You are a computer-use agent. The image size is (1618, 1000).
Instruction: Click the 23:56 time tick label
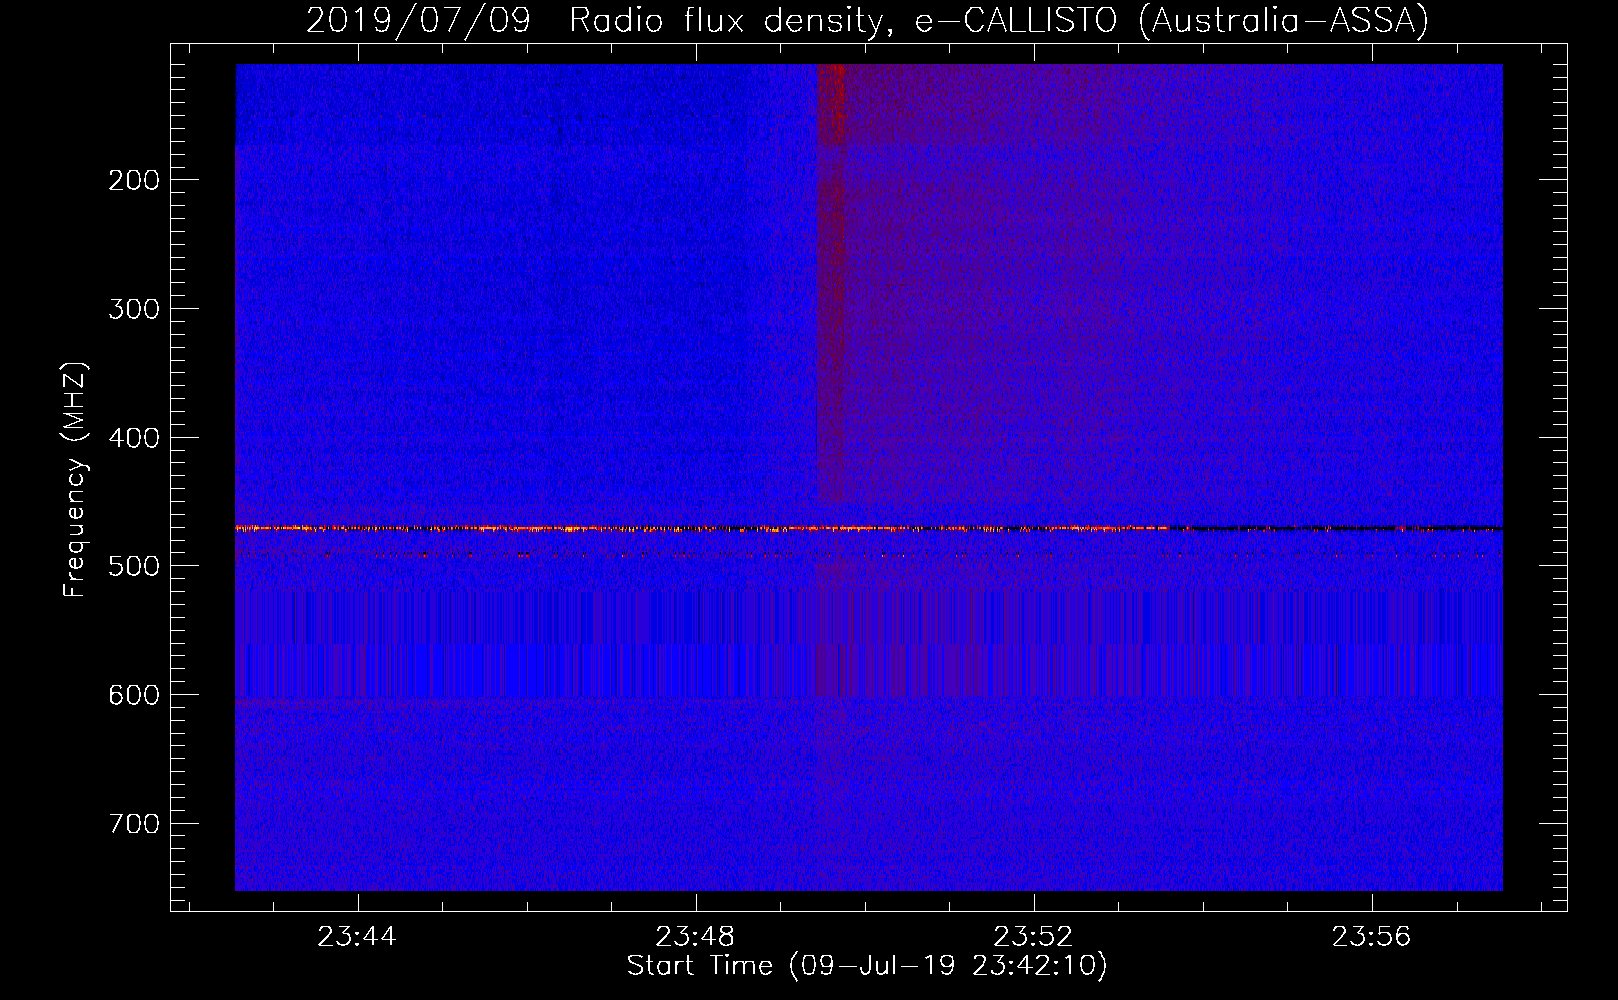tap(1371, 937)
